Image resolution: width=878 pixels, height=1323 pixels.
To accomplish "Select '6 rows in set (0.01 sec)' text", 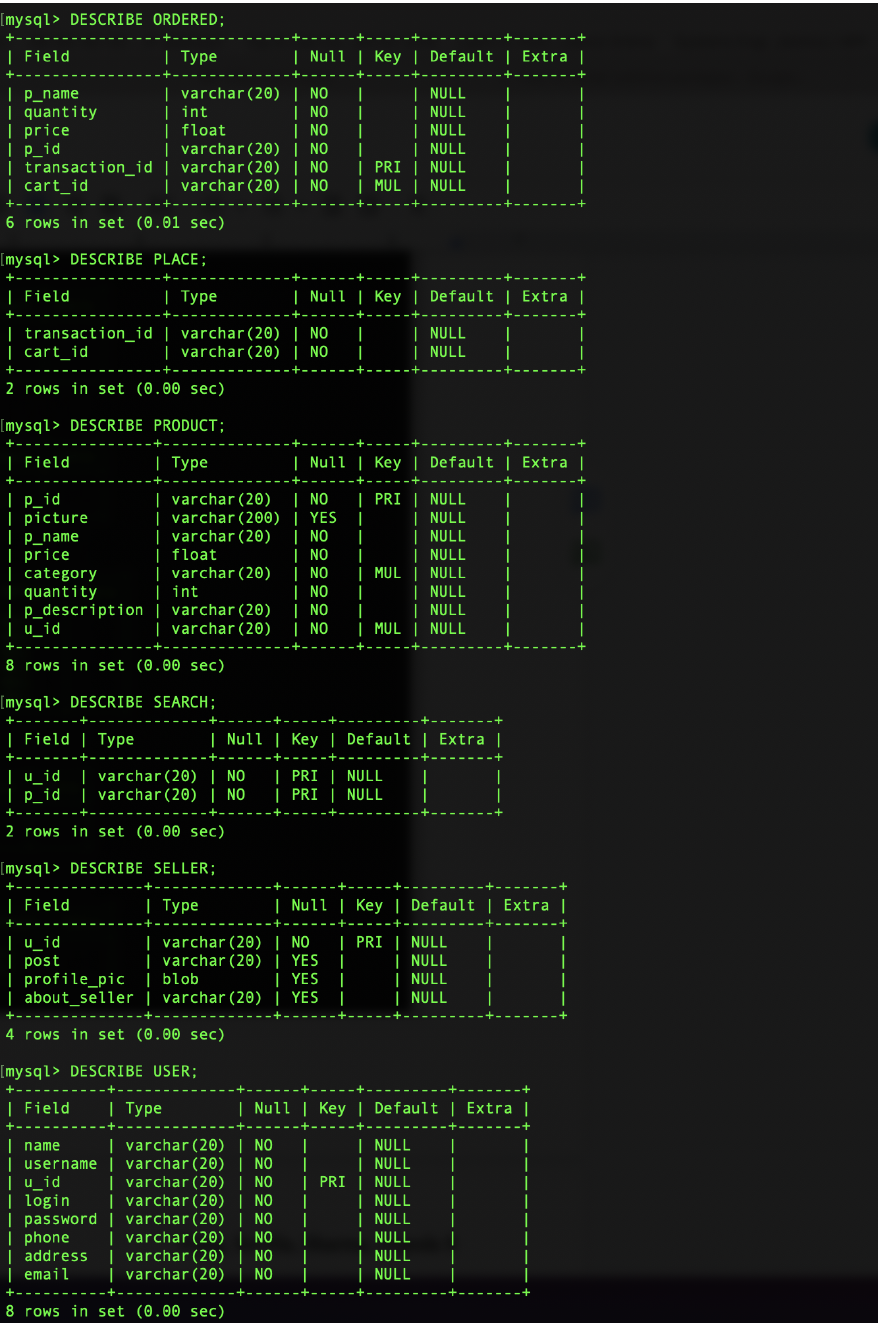I will [x=115, y=222].
